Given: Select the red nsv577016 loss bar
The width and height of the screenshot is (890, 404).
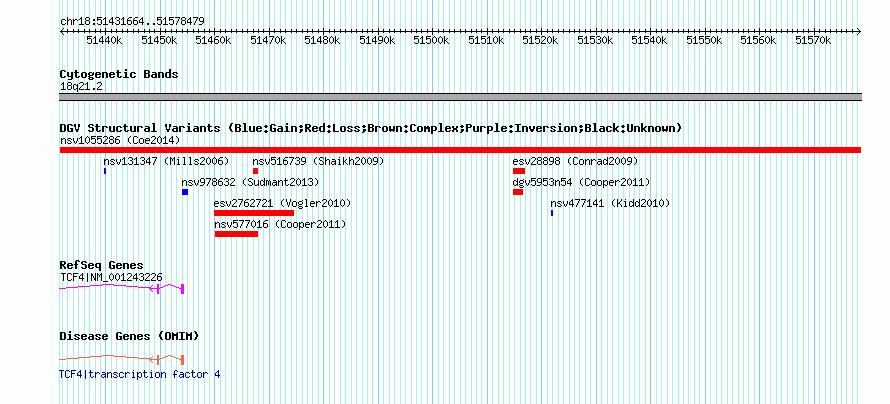Looking at the screenshot, I should (x=236, y=234).
